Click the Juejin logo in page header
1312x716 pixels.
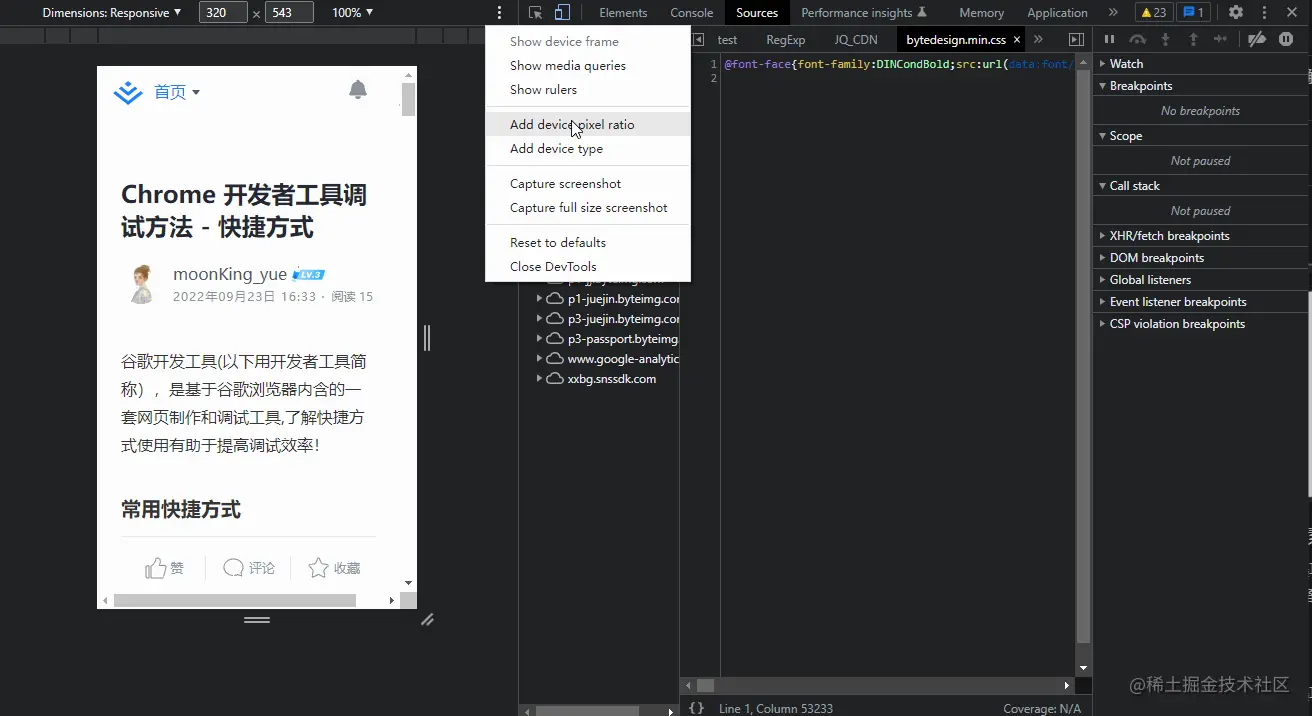click(128, 93)
